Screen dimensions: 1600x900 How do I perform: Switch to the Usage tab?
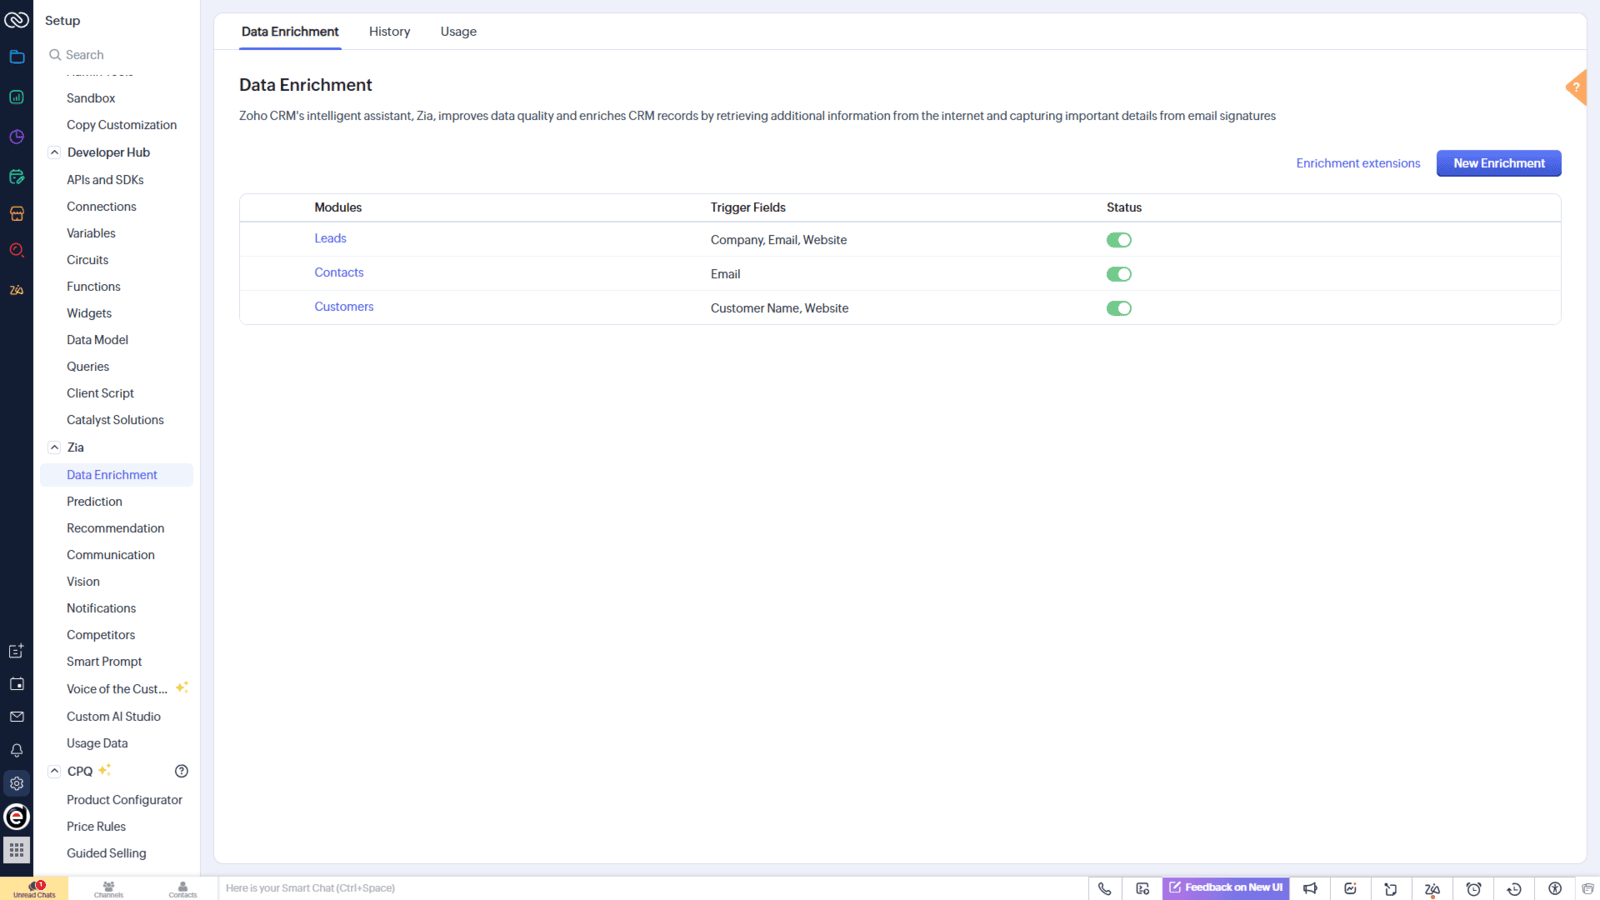point(458,31)
